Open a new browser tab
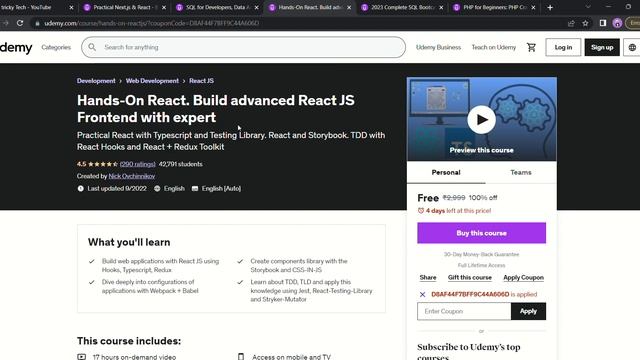This screenshot has width=640, height=360. (x=550, y=7)
